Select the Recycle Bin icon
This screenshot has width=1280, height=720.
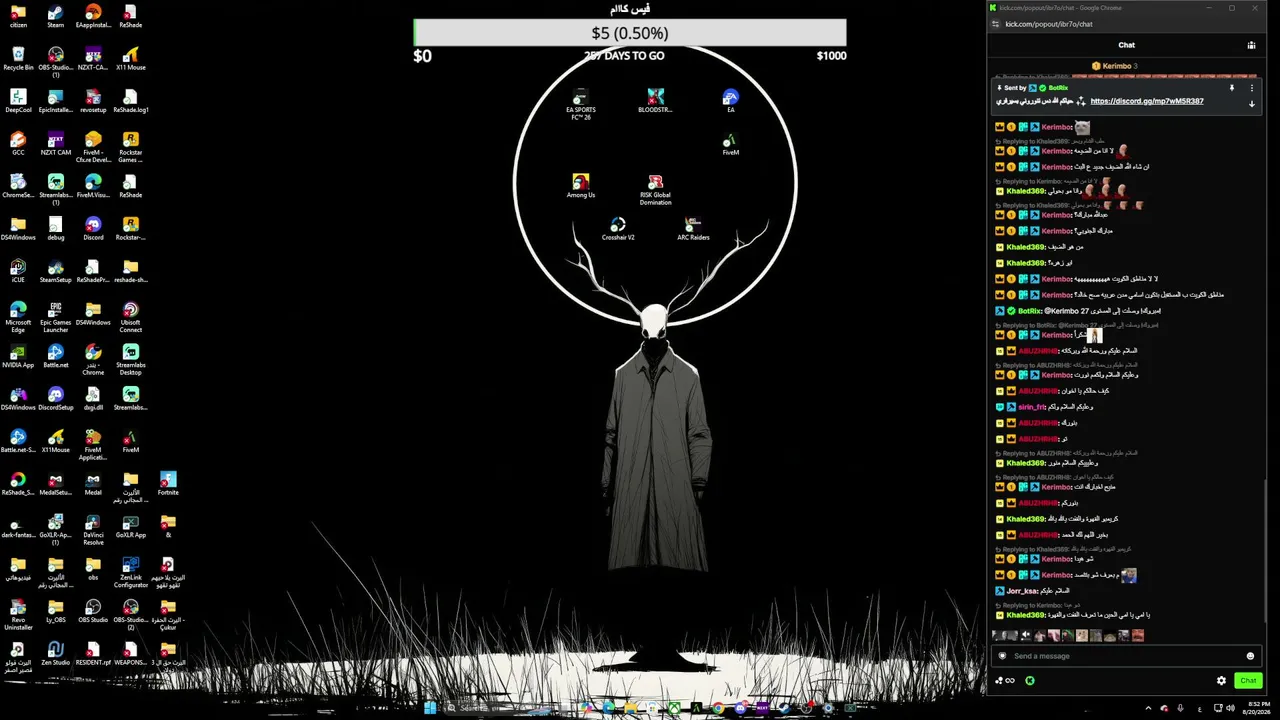(x=18, y=59)
